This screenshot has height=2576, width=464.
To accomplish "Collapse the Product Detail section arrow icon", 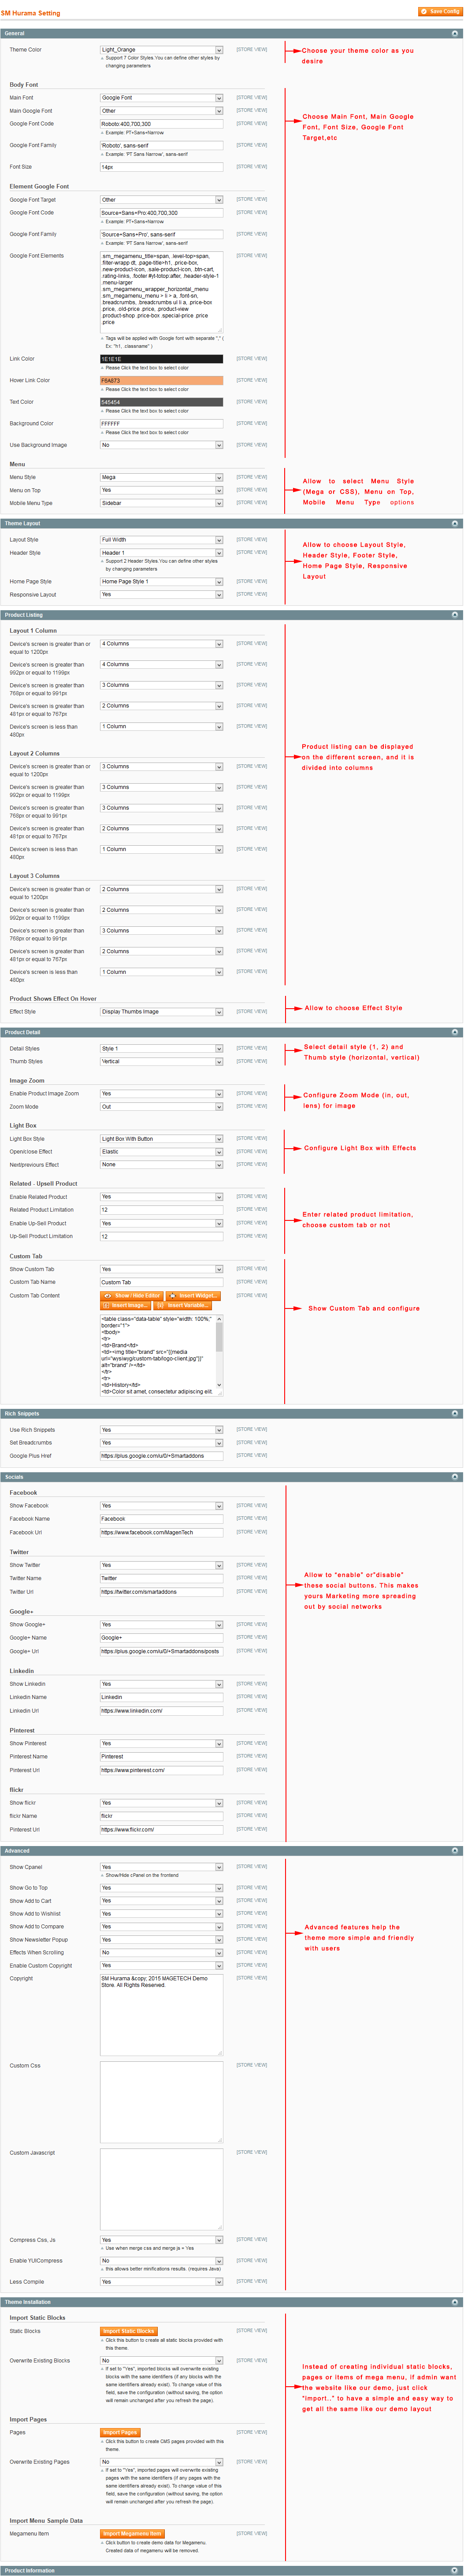I will pos(456,1032).
